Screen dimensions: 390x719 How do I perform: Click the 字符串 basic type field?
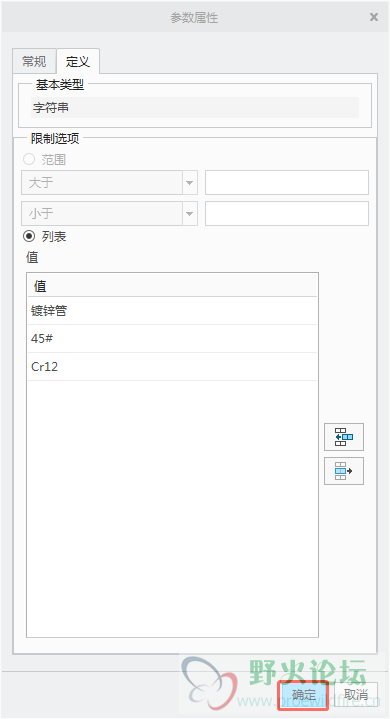point(195,108)
